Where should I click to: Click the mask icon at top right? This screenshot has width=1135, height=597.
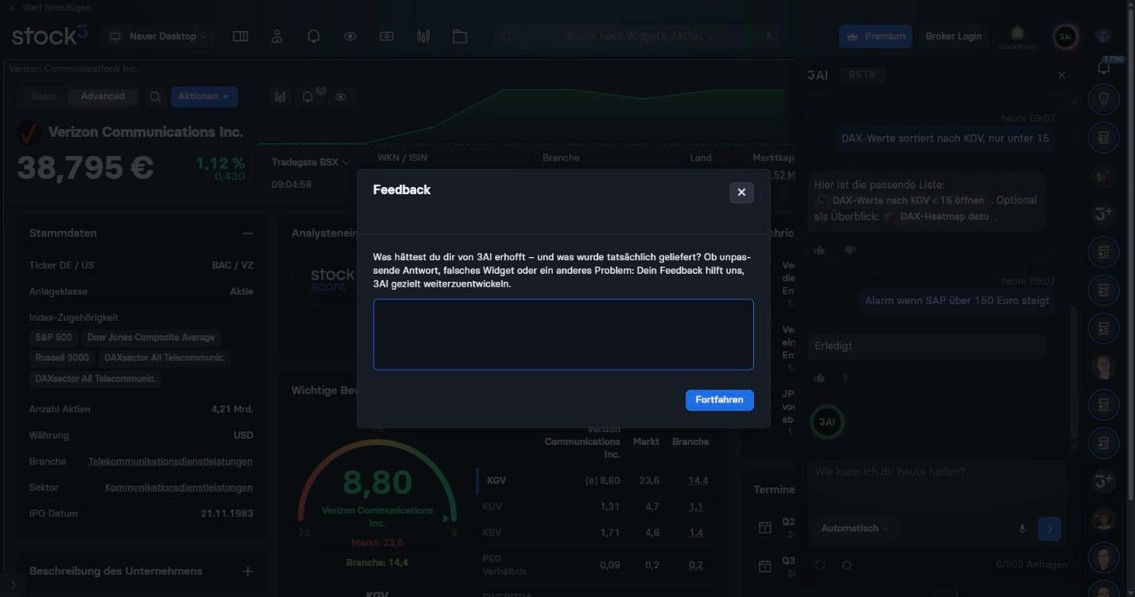pos(1102,35)
